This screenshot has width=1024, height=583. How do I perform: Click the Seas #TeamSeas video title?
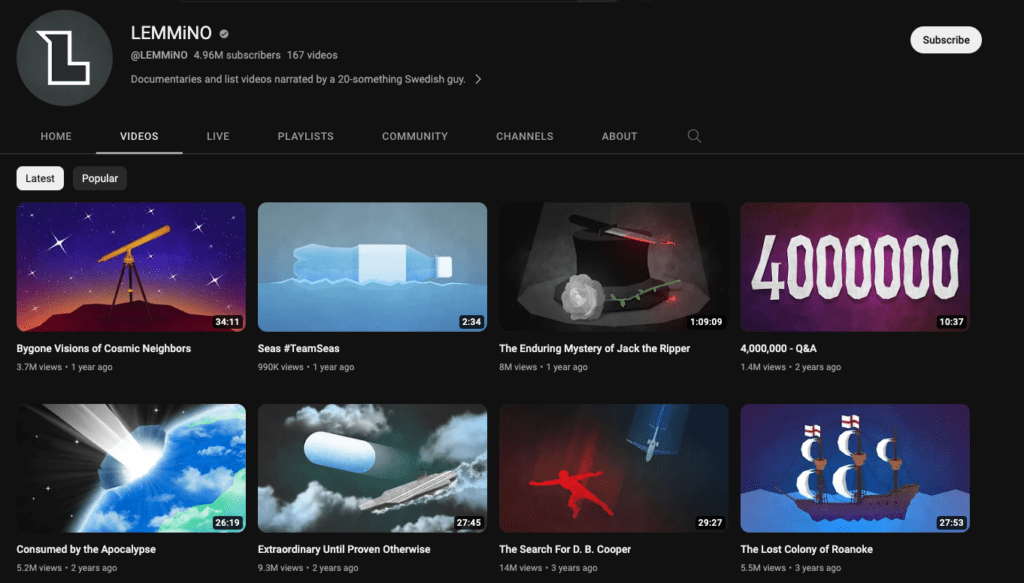coord(298,349)
